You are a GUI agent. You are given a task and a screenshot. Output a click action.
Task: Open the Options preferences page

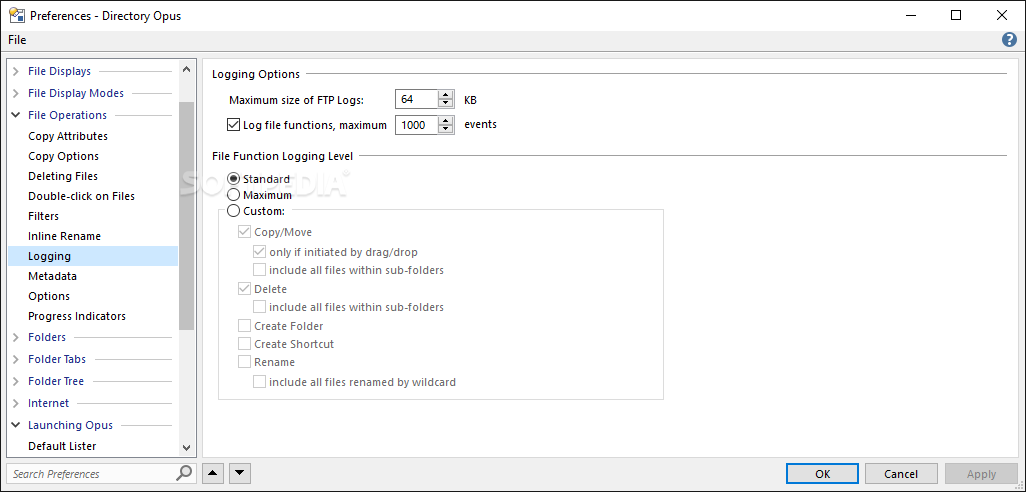tap(49, 296)
